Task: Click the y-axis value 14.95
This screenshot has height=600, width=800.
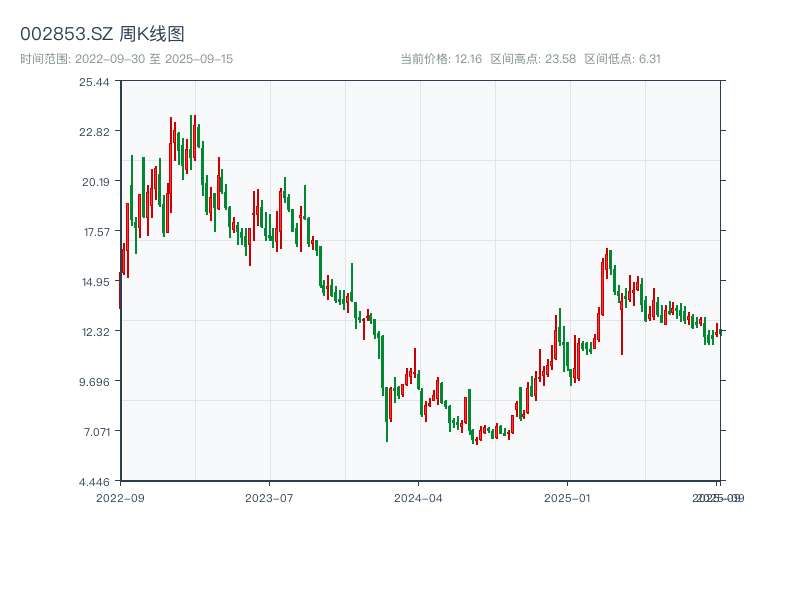Action: [95, 282]
